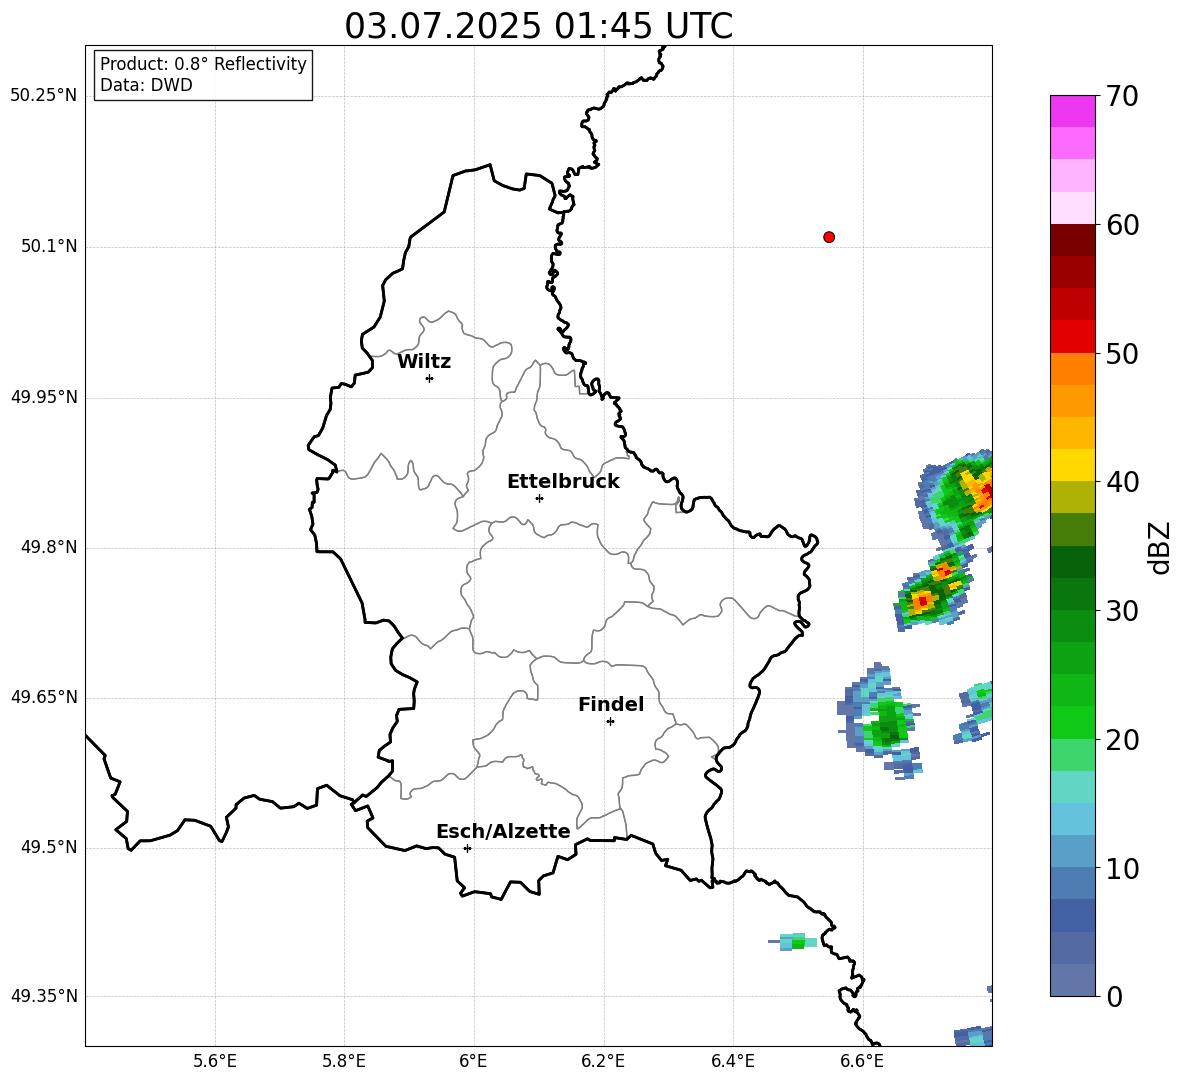Click the 10 colorbar tick label

tap(1122, 868)
